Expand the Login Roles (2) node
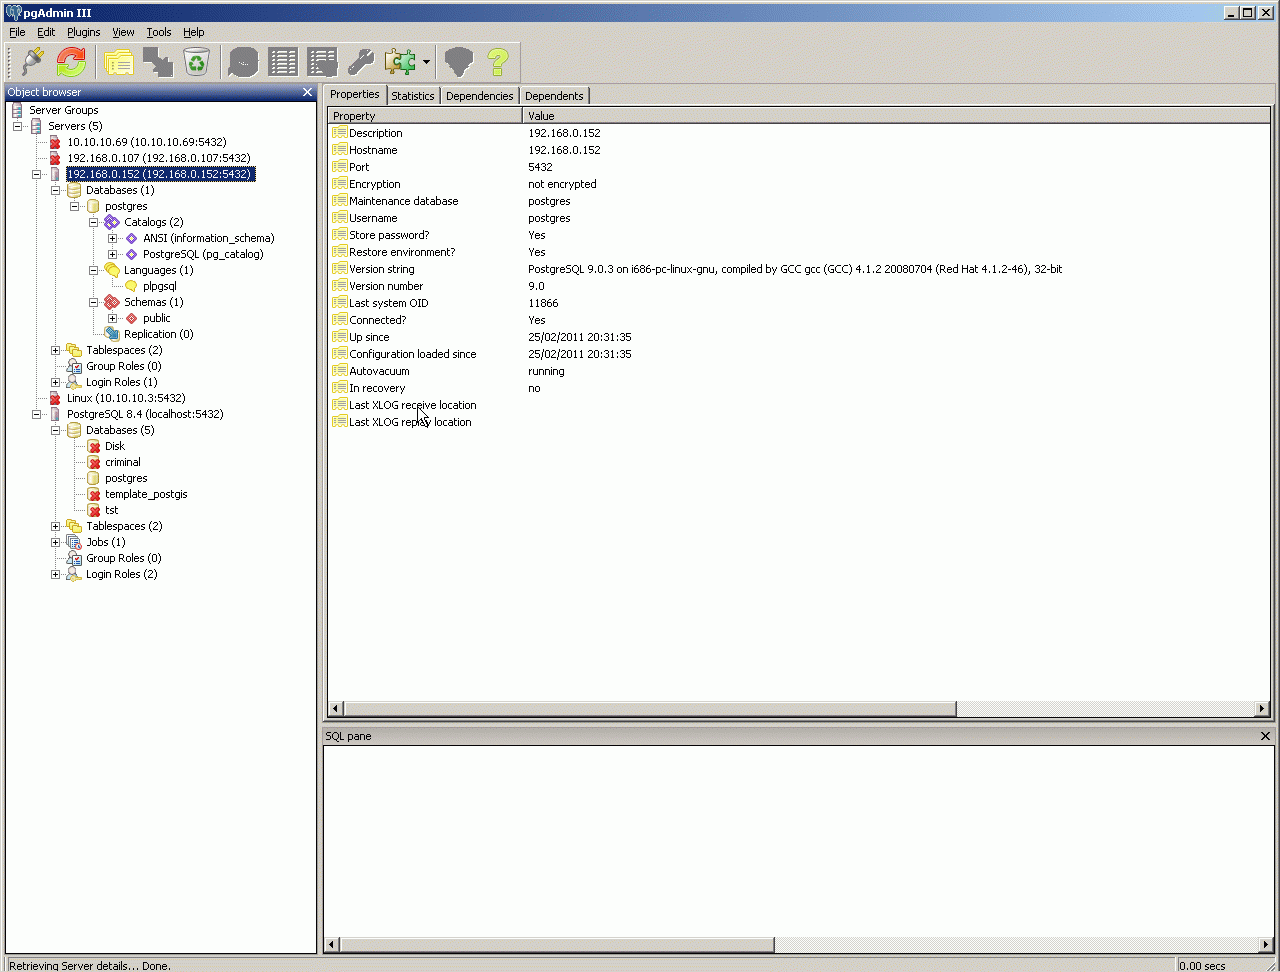 click(x=56, y=574)
